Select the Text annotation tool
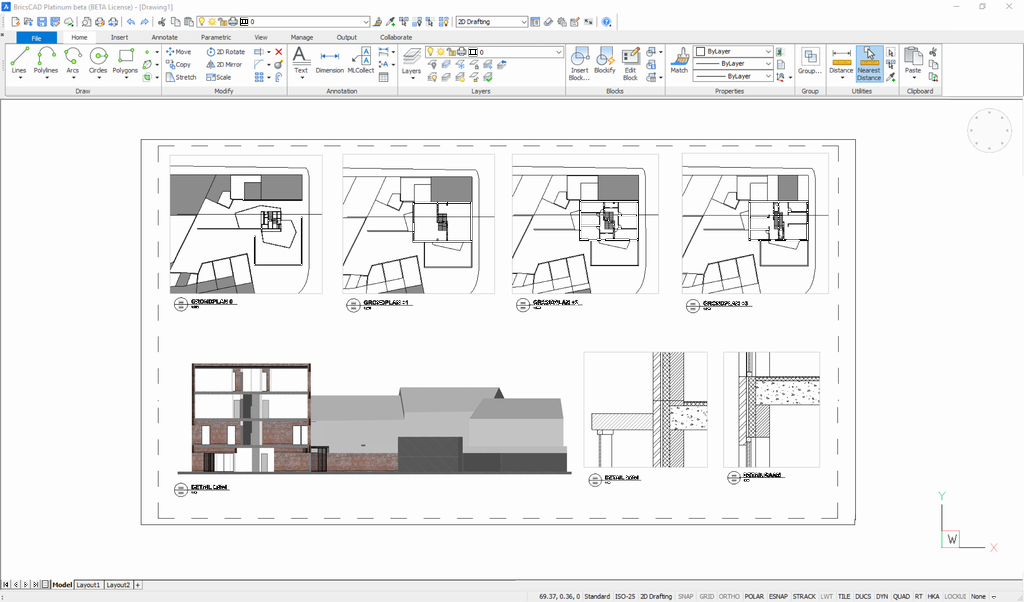The image size is (1024, 602). tap(300, 60)
